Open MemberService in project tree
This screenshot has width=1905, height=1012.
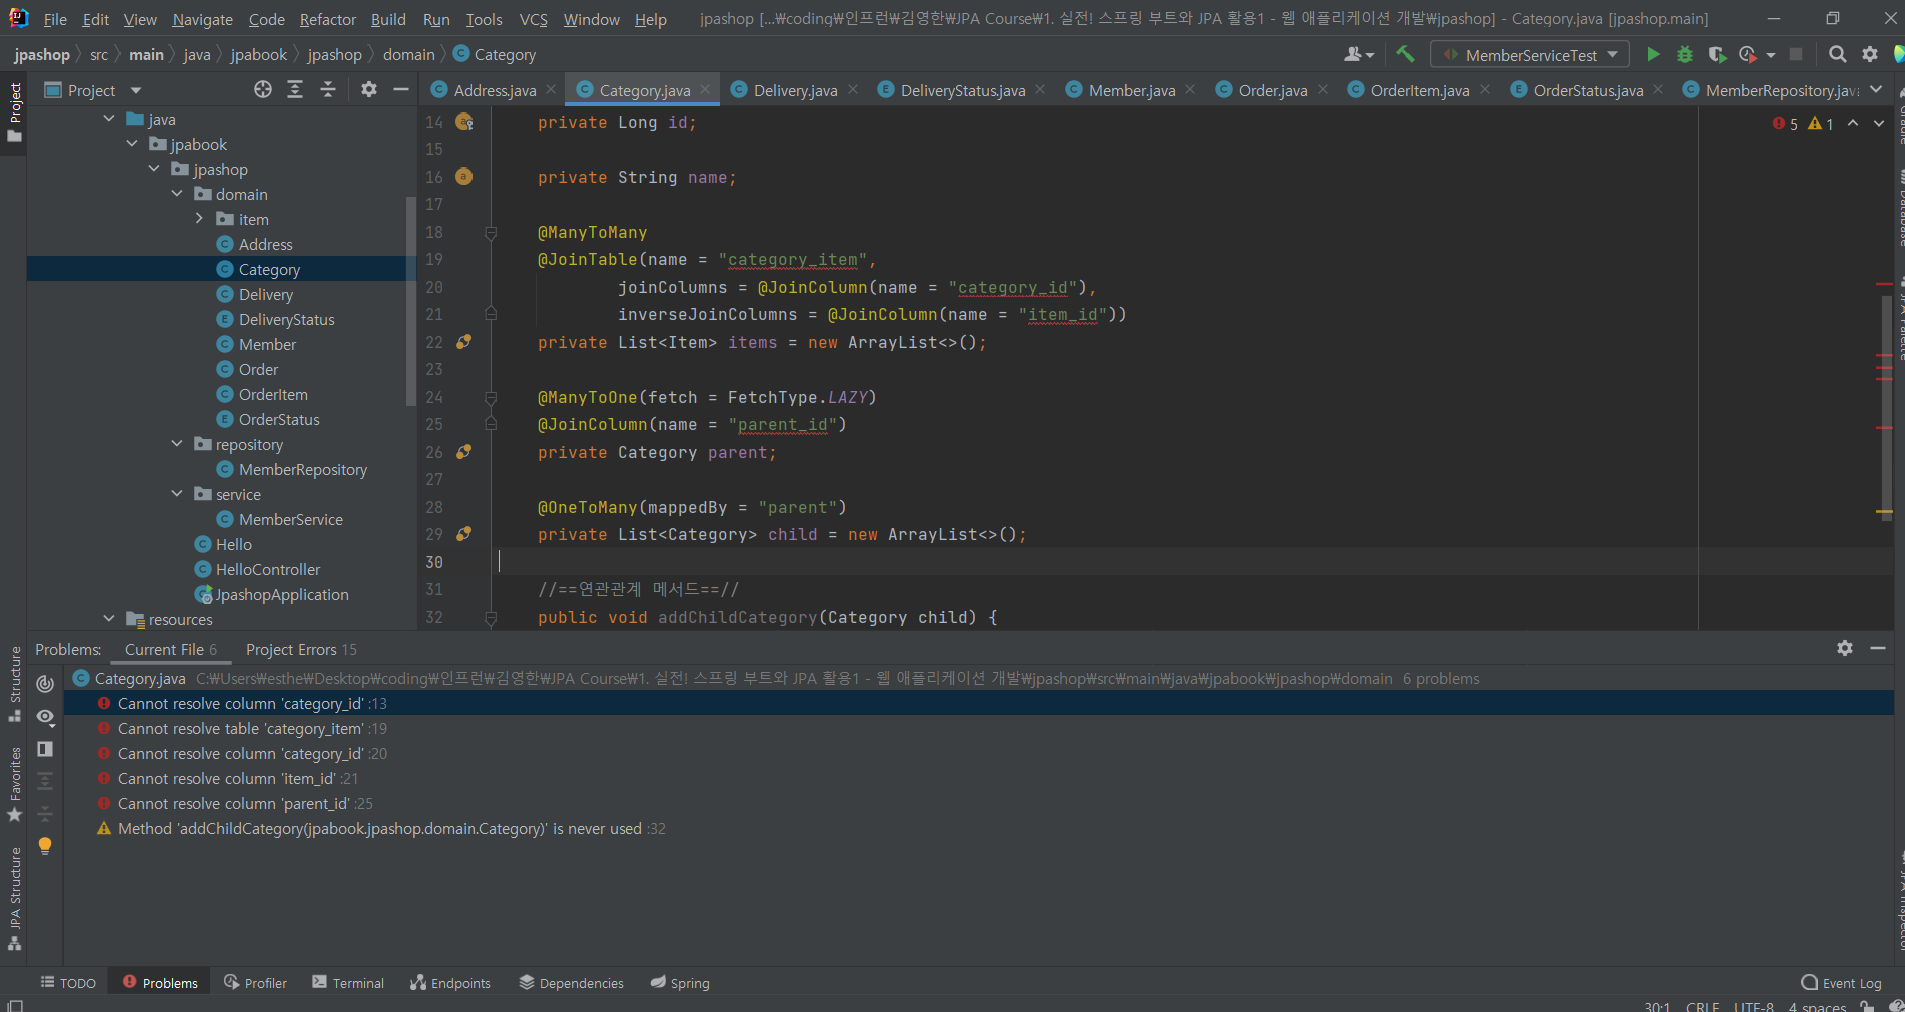click(x=291, y=519)
